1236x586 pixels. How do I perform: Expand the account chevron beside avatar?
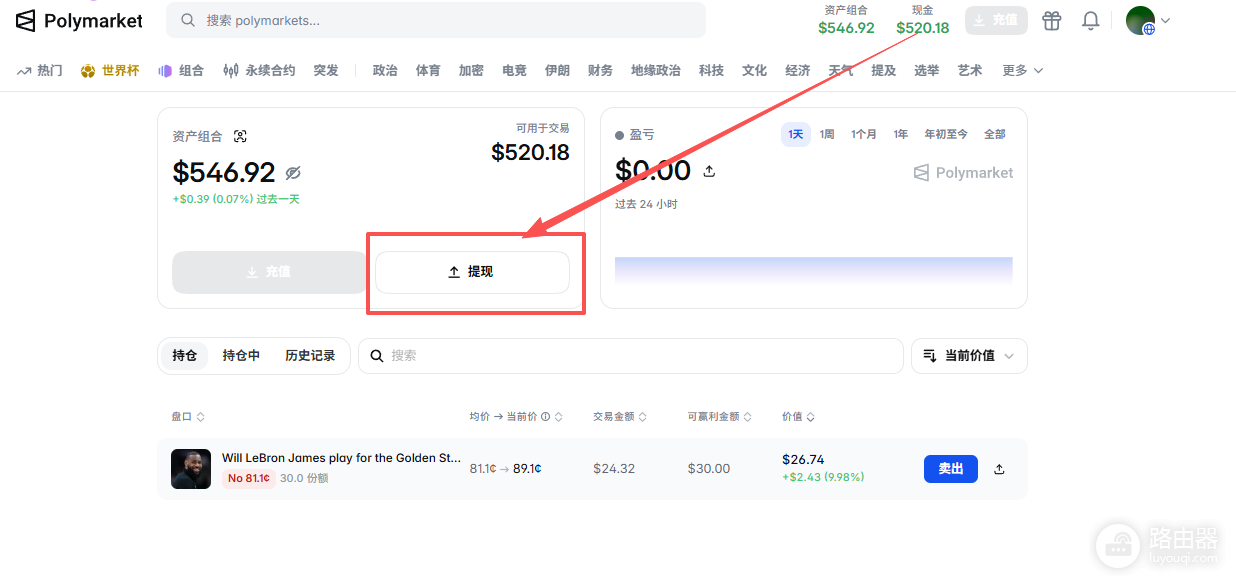pyautogui.click(x=1165, y=20)
